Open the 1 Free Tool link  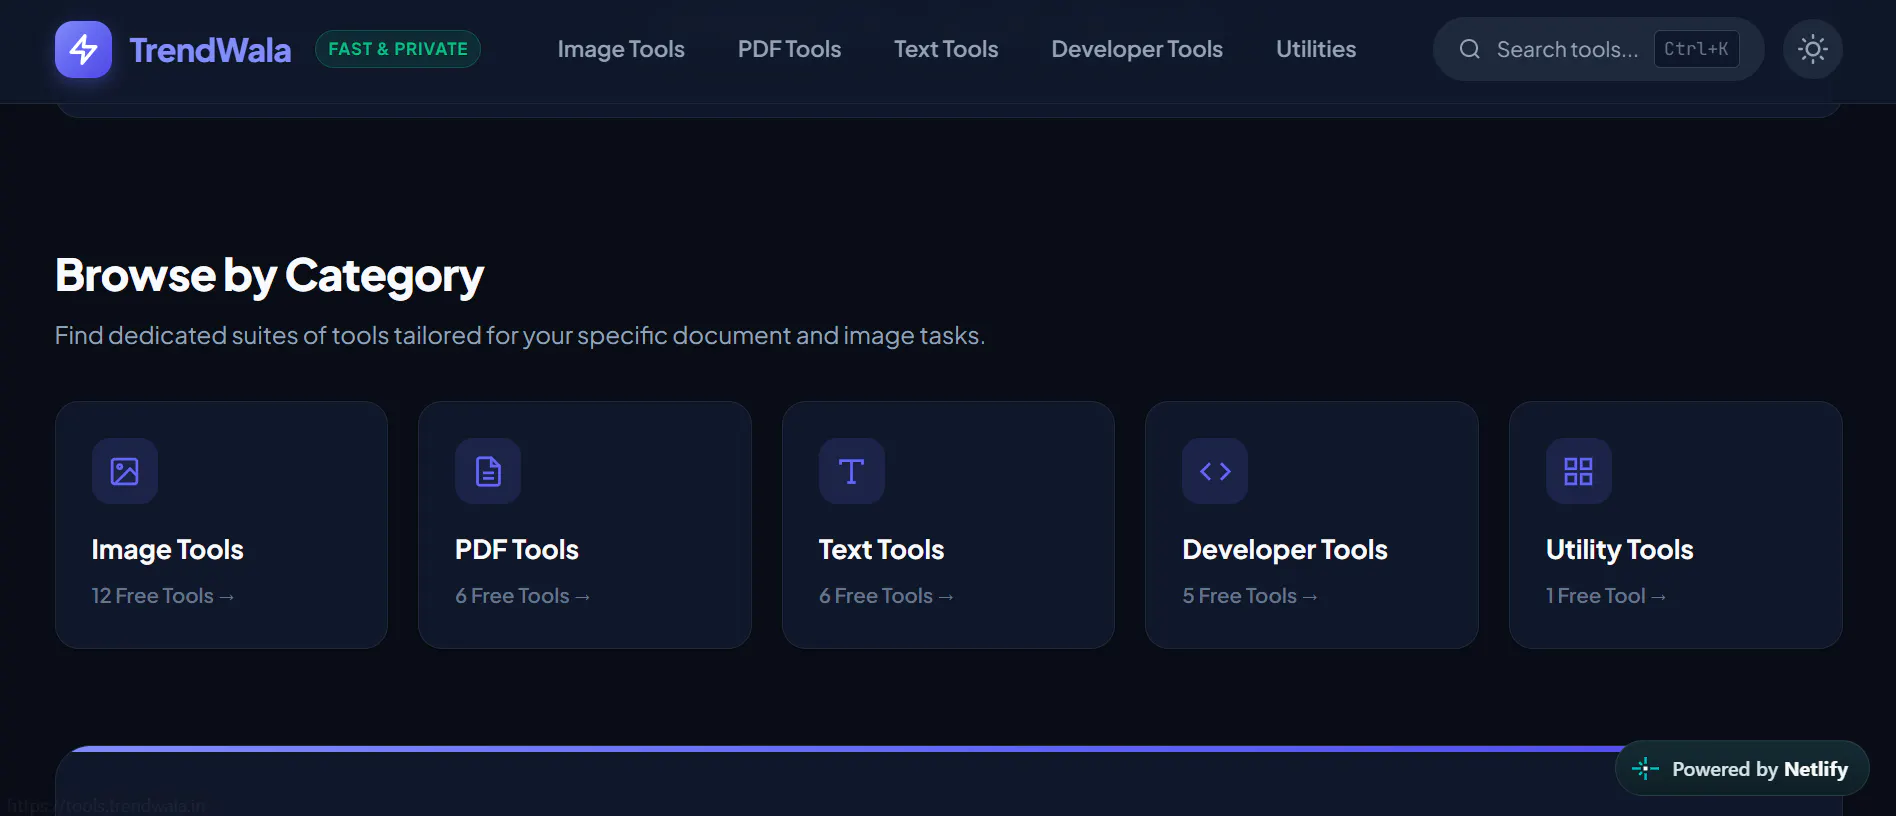pos(1606,596)
